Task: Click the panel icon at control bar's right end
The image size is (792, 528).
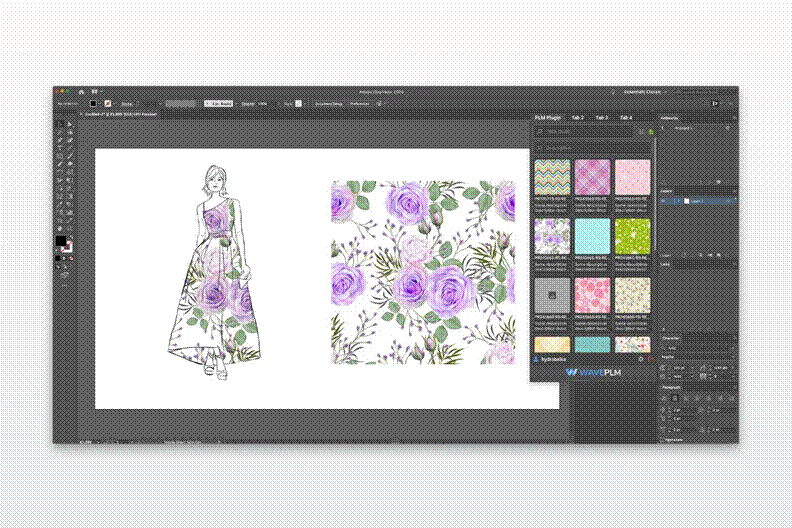Action: pos(715,104)
